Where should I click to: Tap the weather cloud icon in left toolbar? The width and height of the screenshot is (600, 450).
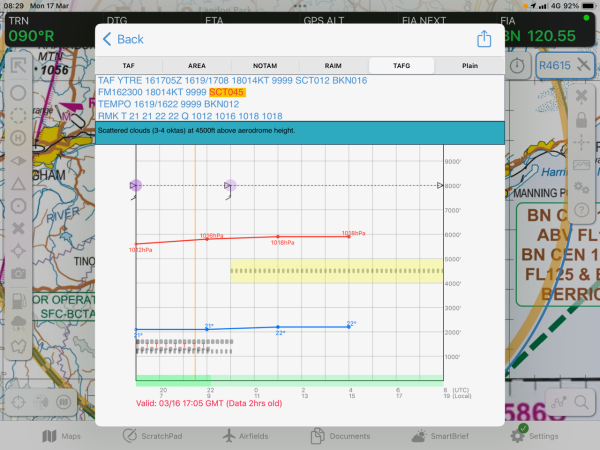18,322
